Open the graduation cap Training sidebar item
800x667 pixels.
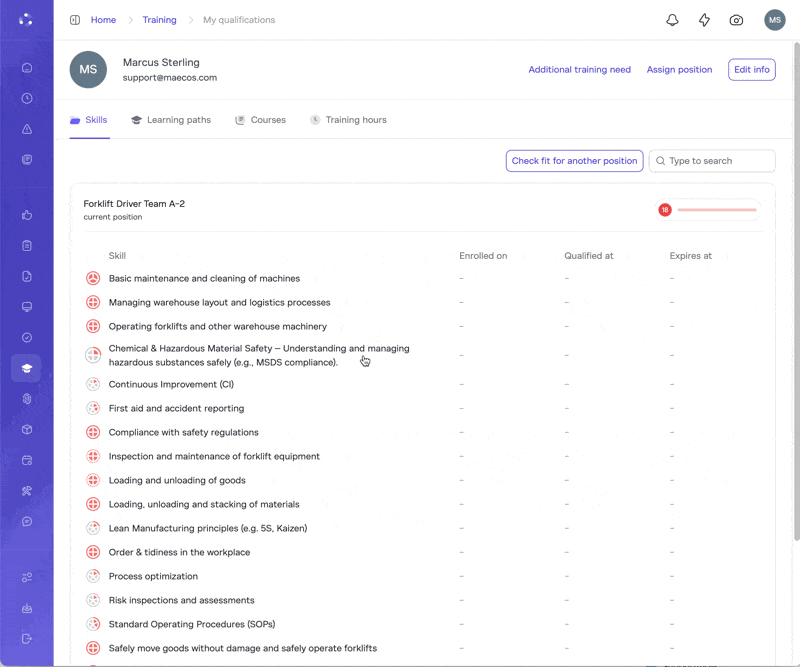27,368
